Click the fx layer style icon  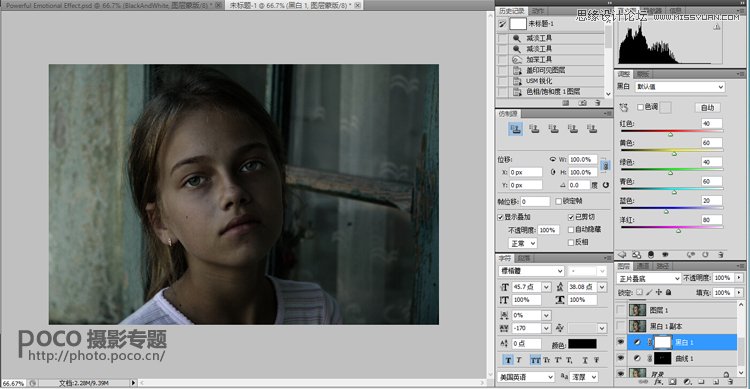pos(658,382)
